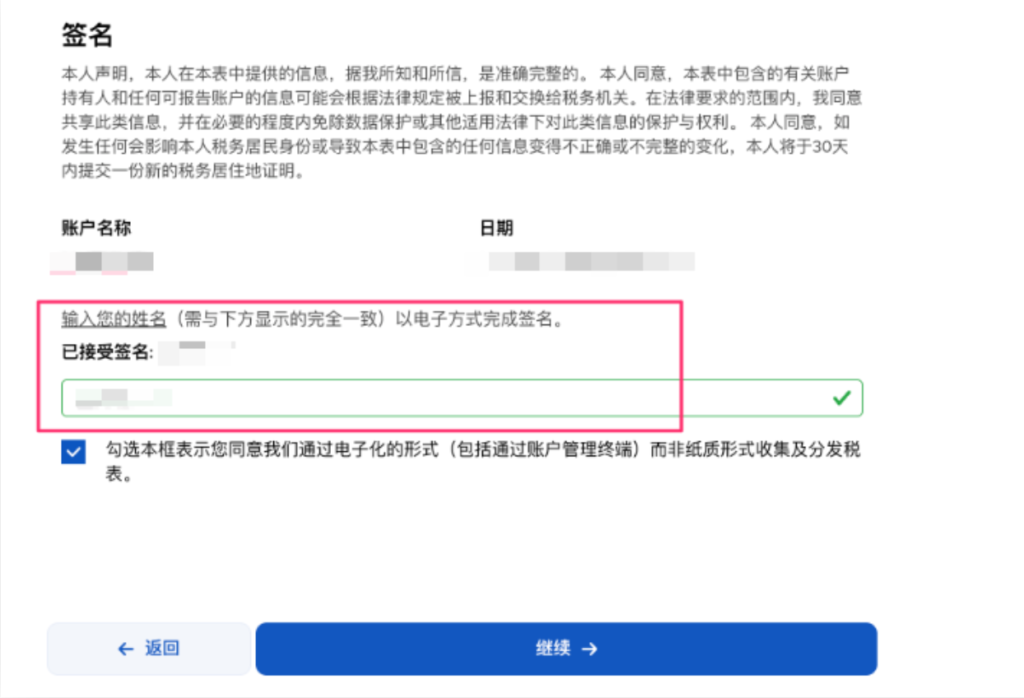Screen dimensions: 1024x698
Task: Click the blurred accepted signature name
Action: coord(197,353)
